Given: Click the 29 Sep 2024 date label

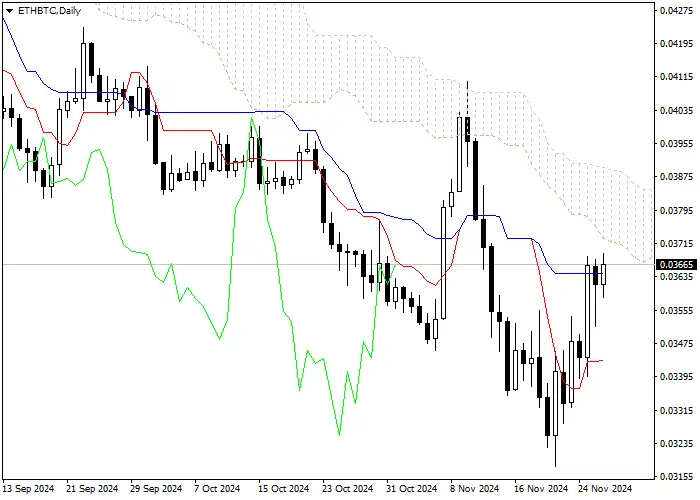Looking at the screenshot, I should tap(157, 489).
